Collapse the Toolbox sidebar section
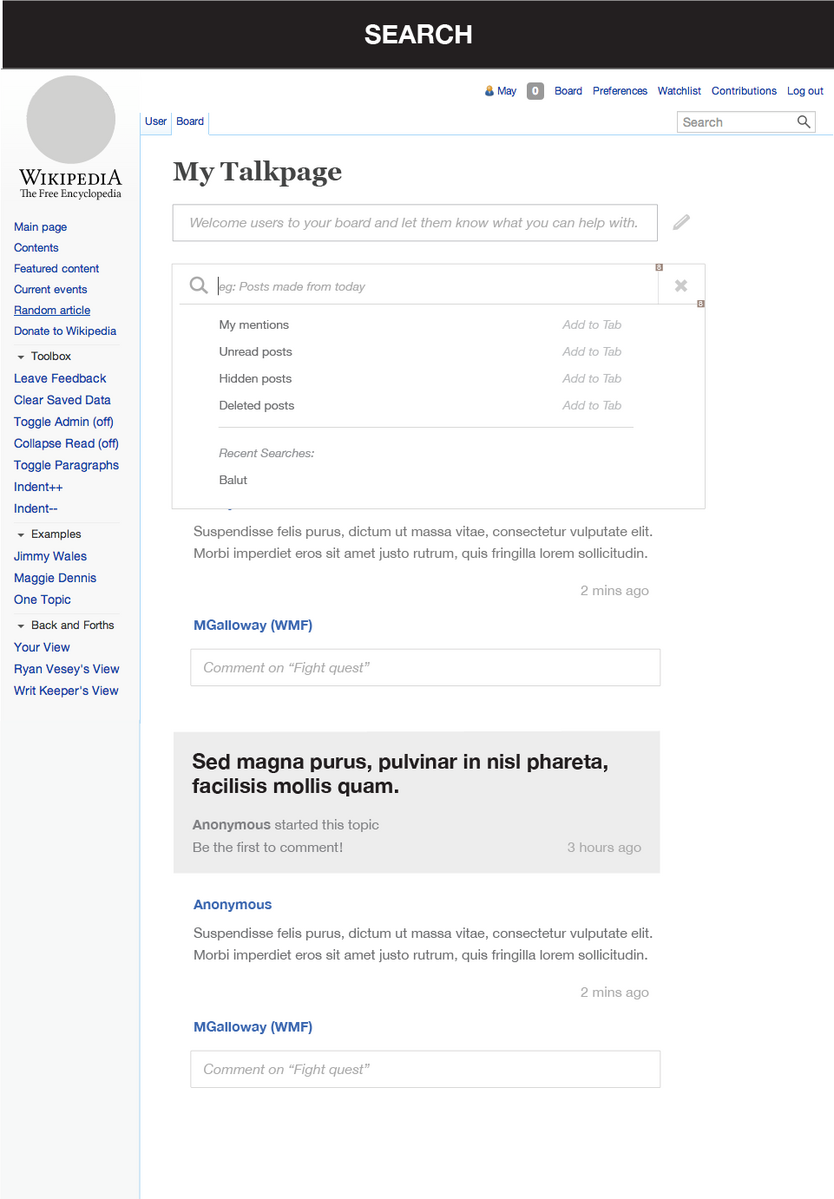Viewport: 834px width, 1199px height. click(x=21, y=357)
